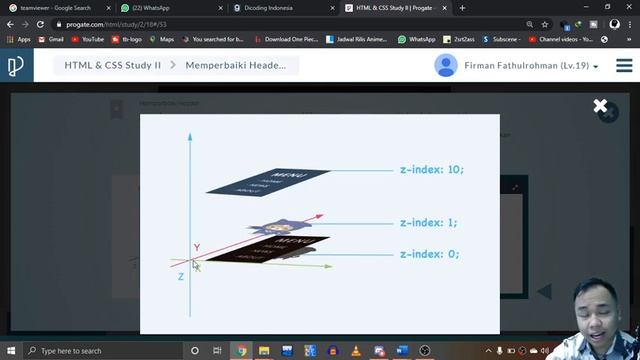Open the Subscene bookmark
This screenshot has height=360, width=640.
click(x=502, y=39)
